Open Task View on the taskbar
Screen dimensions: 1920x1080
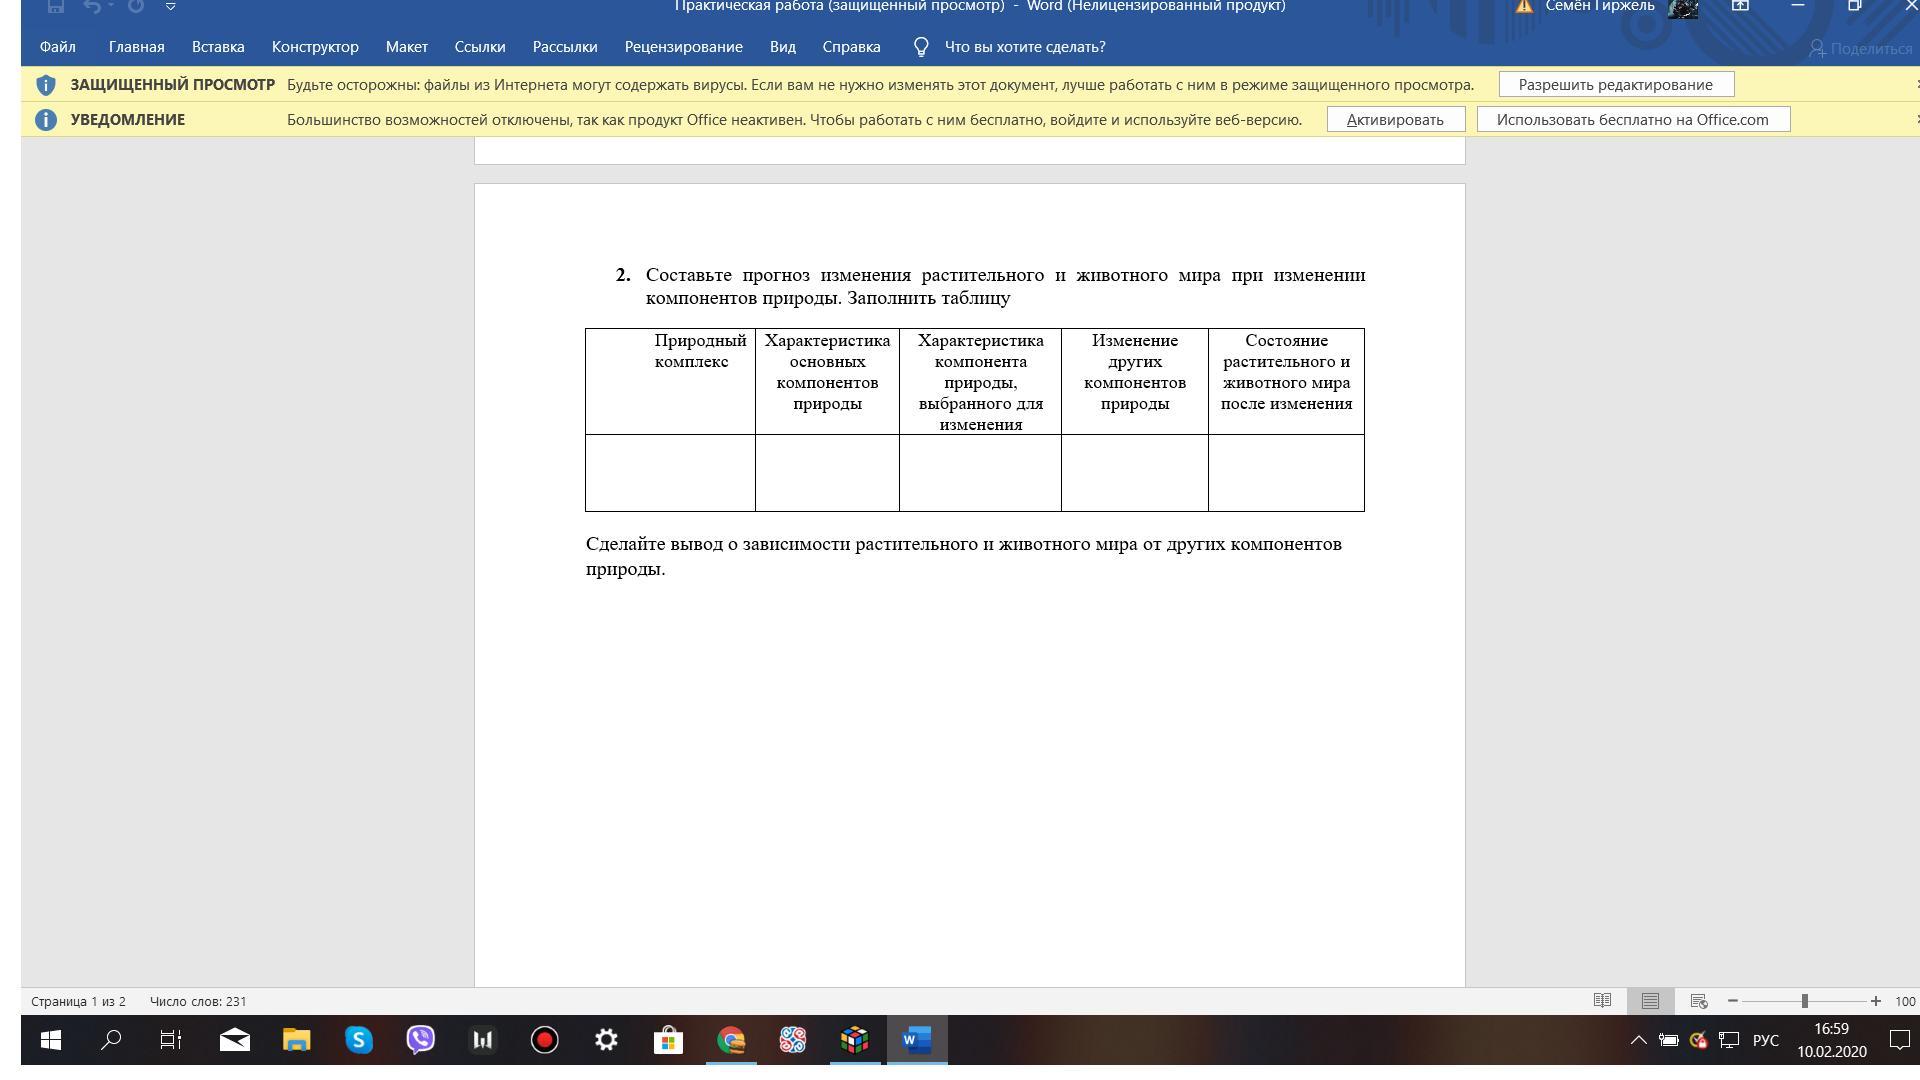point(172,1040)
